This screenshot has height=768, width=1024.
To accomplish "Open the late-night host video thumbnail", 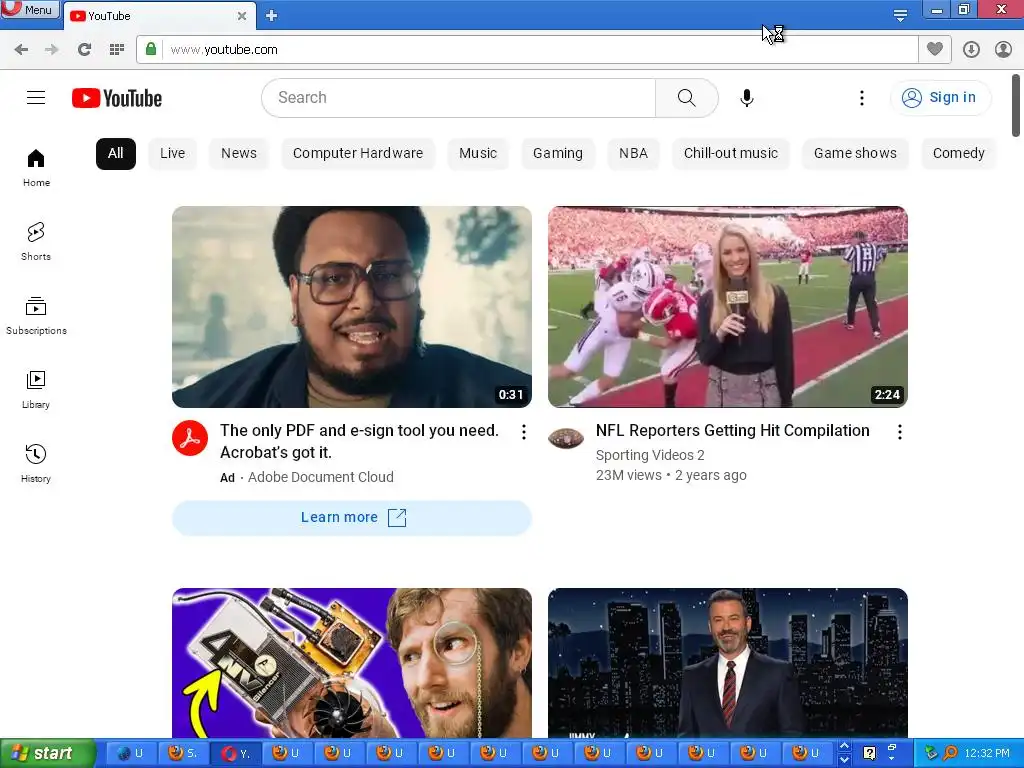I will (728, 663).
